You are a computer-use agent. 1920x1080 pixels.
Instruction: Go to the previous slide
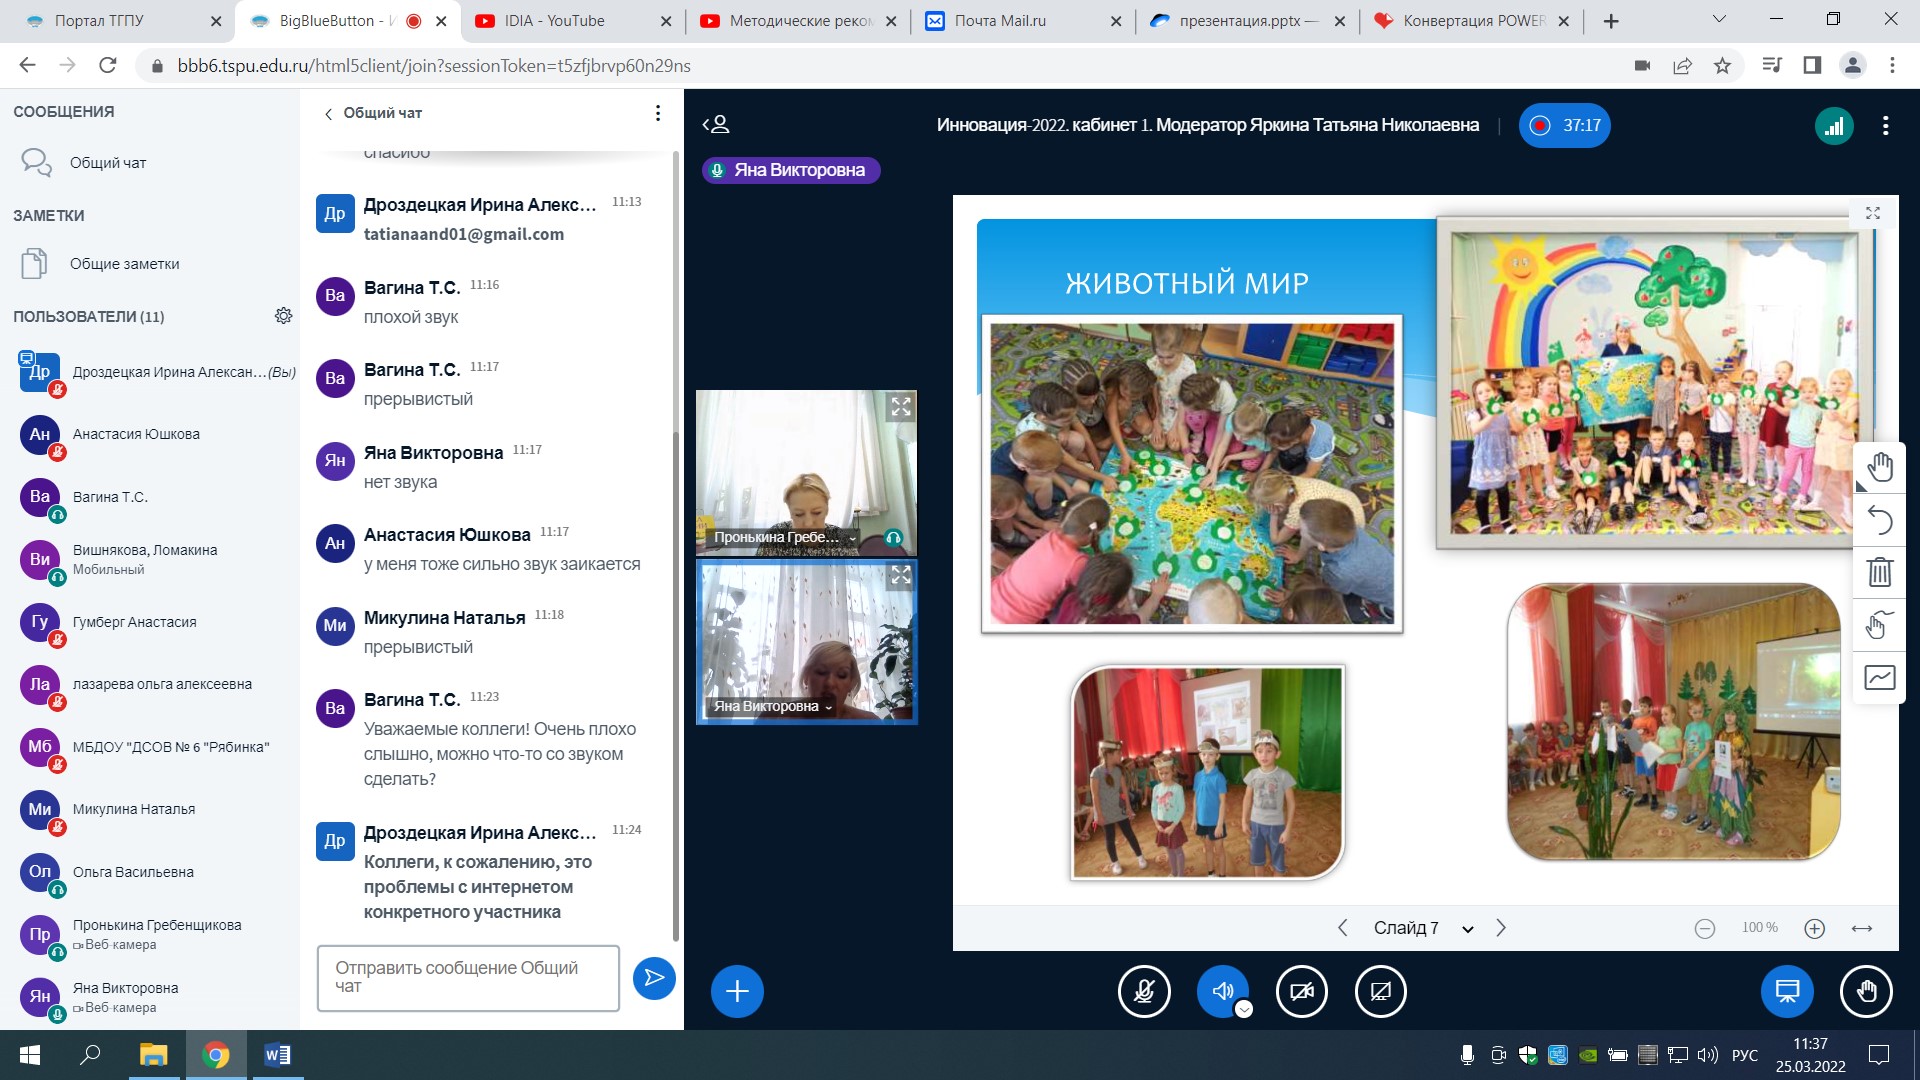click(x=1343, y=928)
